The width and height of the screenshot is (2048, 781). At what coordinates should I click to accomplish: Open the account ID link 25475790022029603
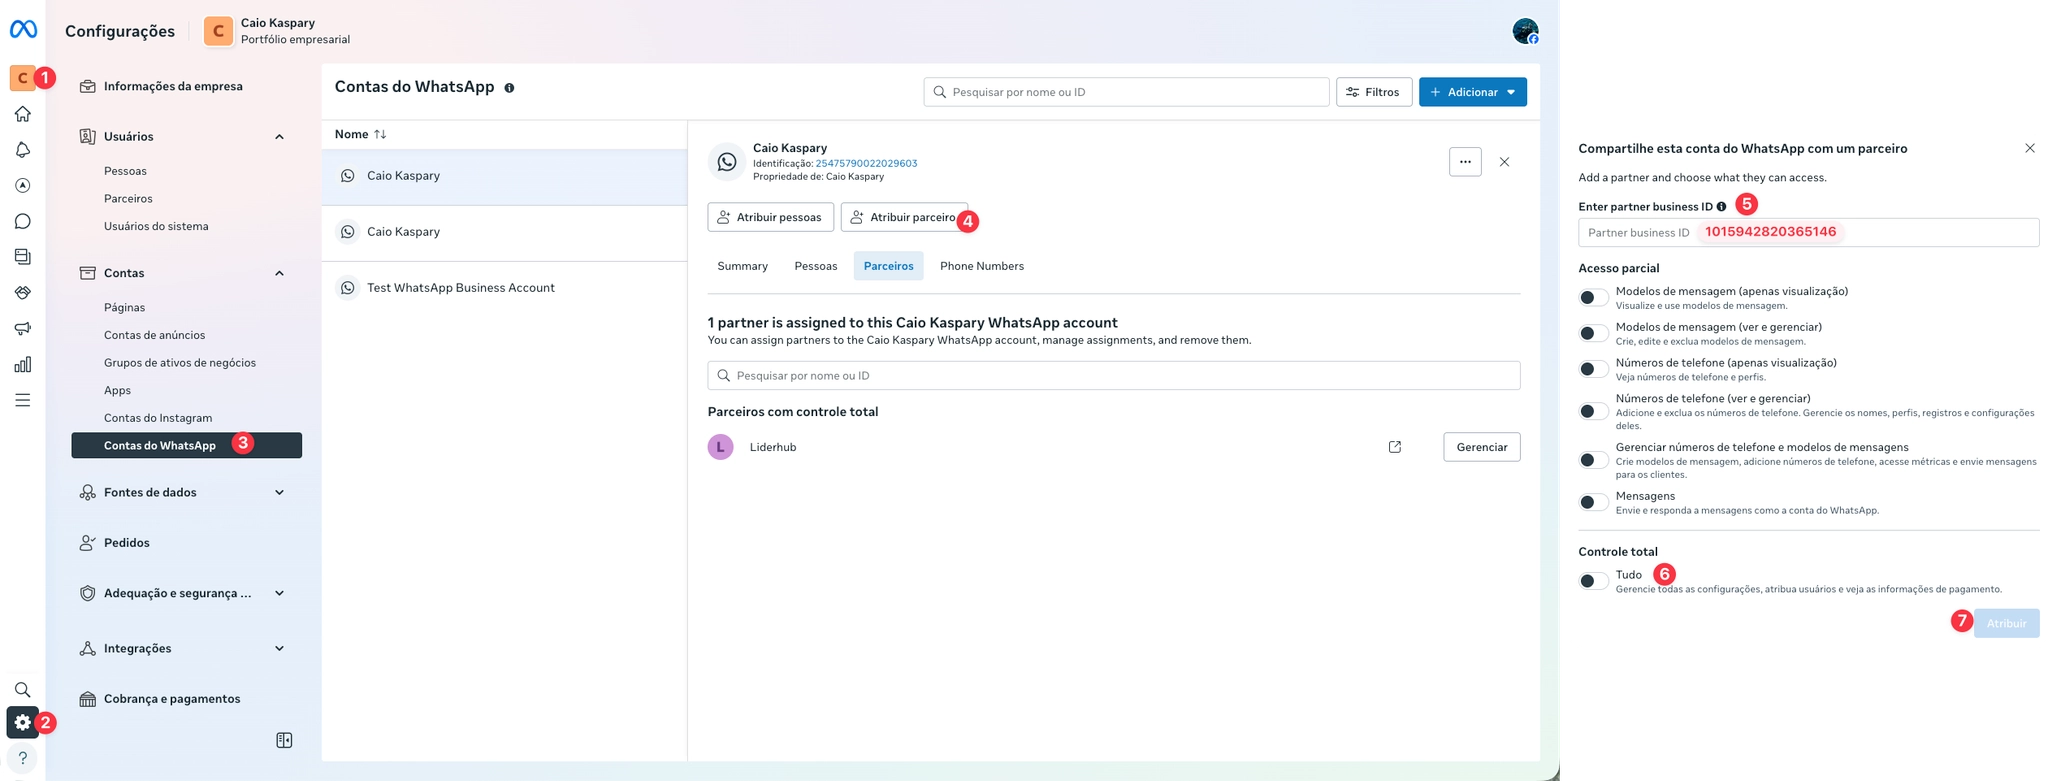point(866,163)
